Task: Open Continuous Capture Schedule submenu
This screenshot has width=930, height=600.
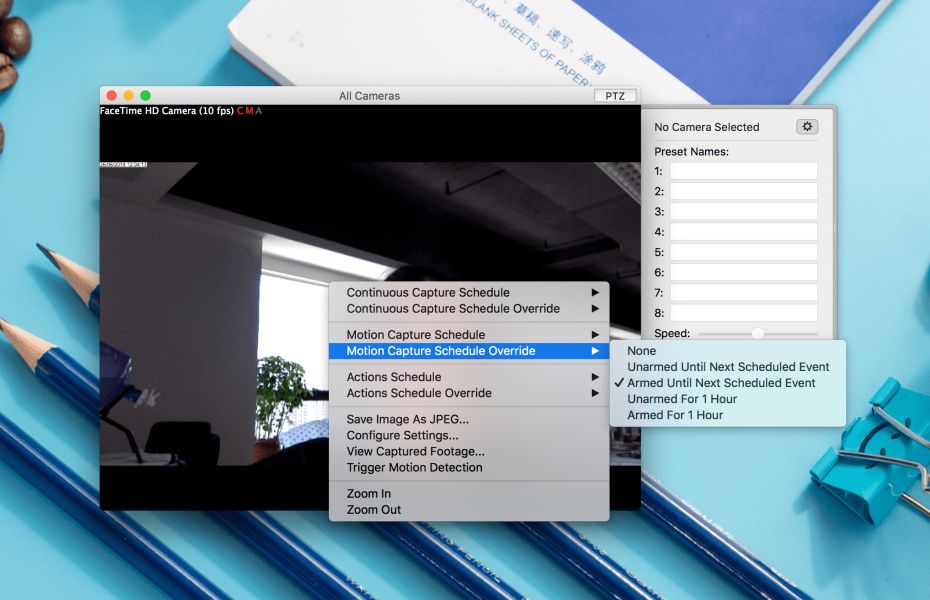Action: tap(469, 292)
